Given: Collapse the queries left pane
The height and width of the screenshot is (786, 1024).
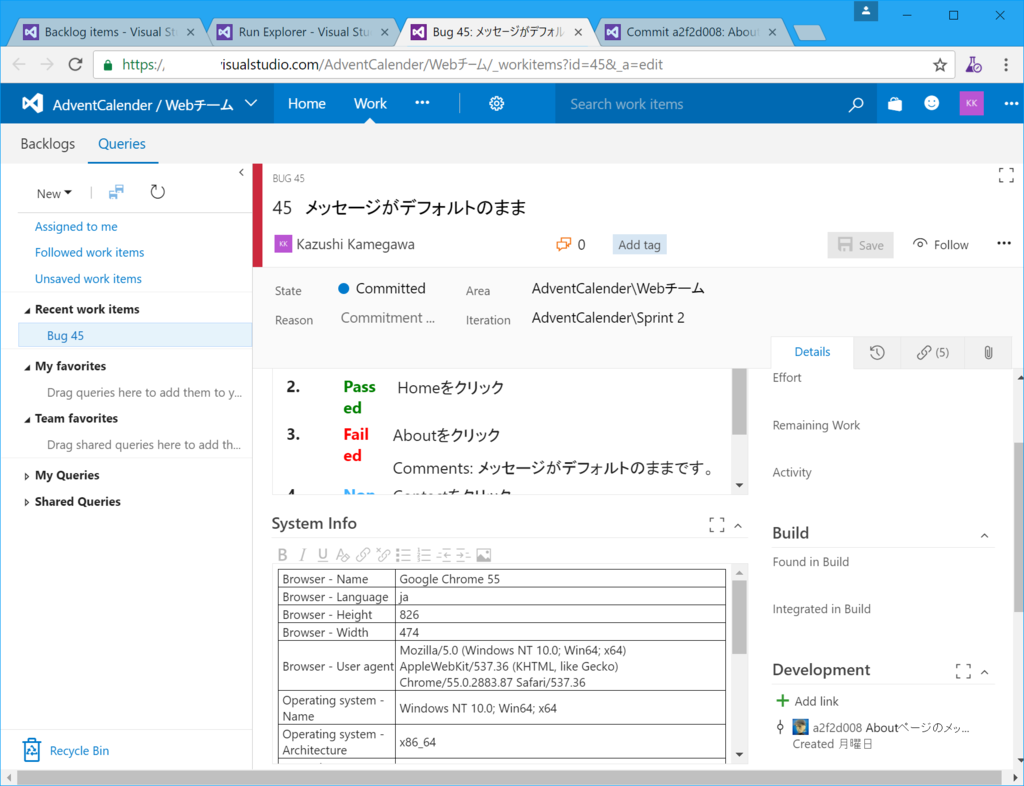Looking at the screenshot, I should 242,172.
